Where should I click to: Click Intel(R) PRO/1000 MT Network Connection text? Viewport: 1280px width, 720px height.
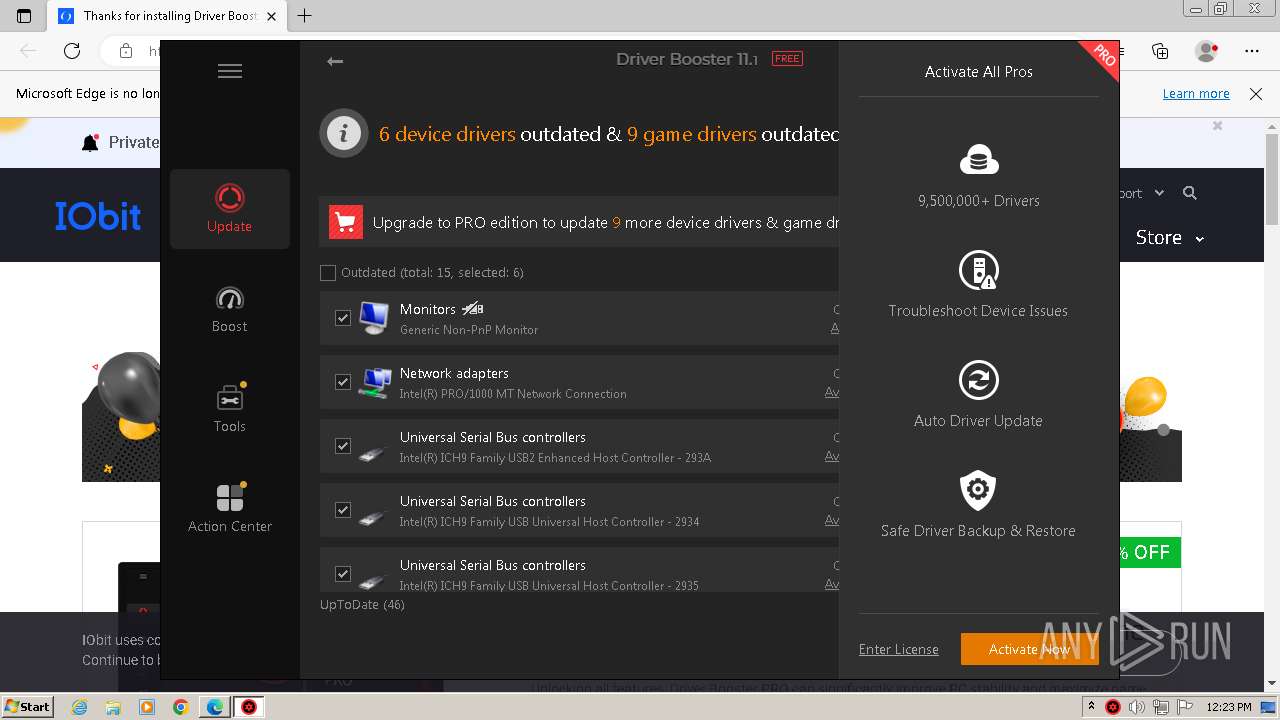tap(513, 394)
